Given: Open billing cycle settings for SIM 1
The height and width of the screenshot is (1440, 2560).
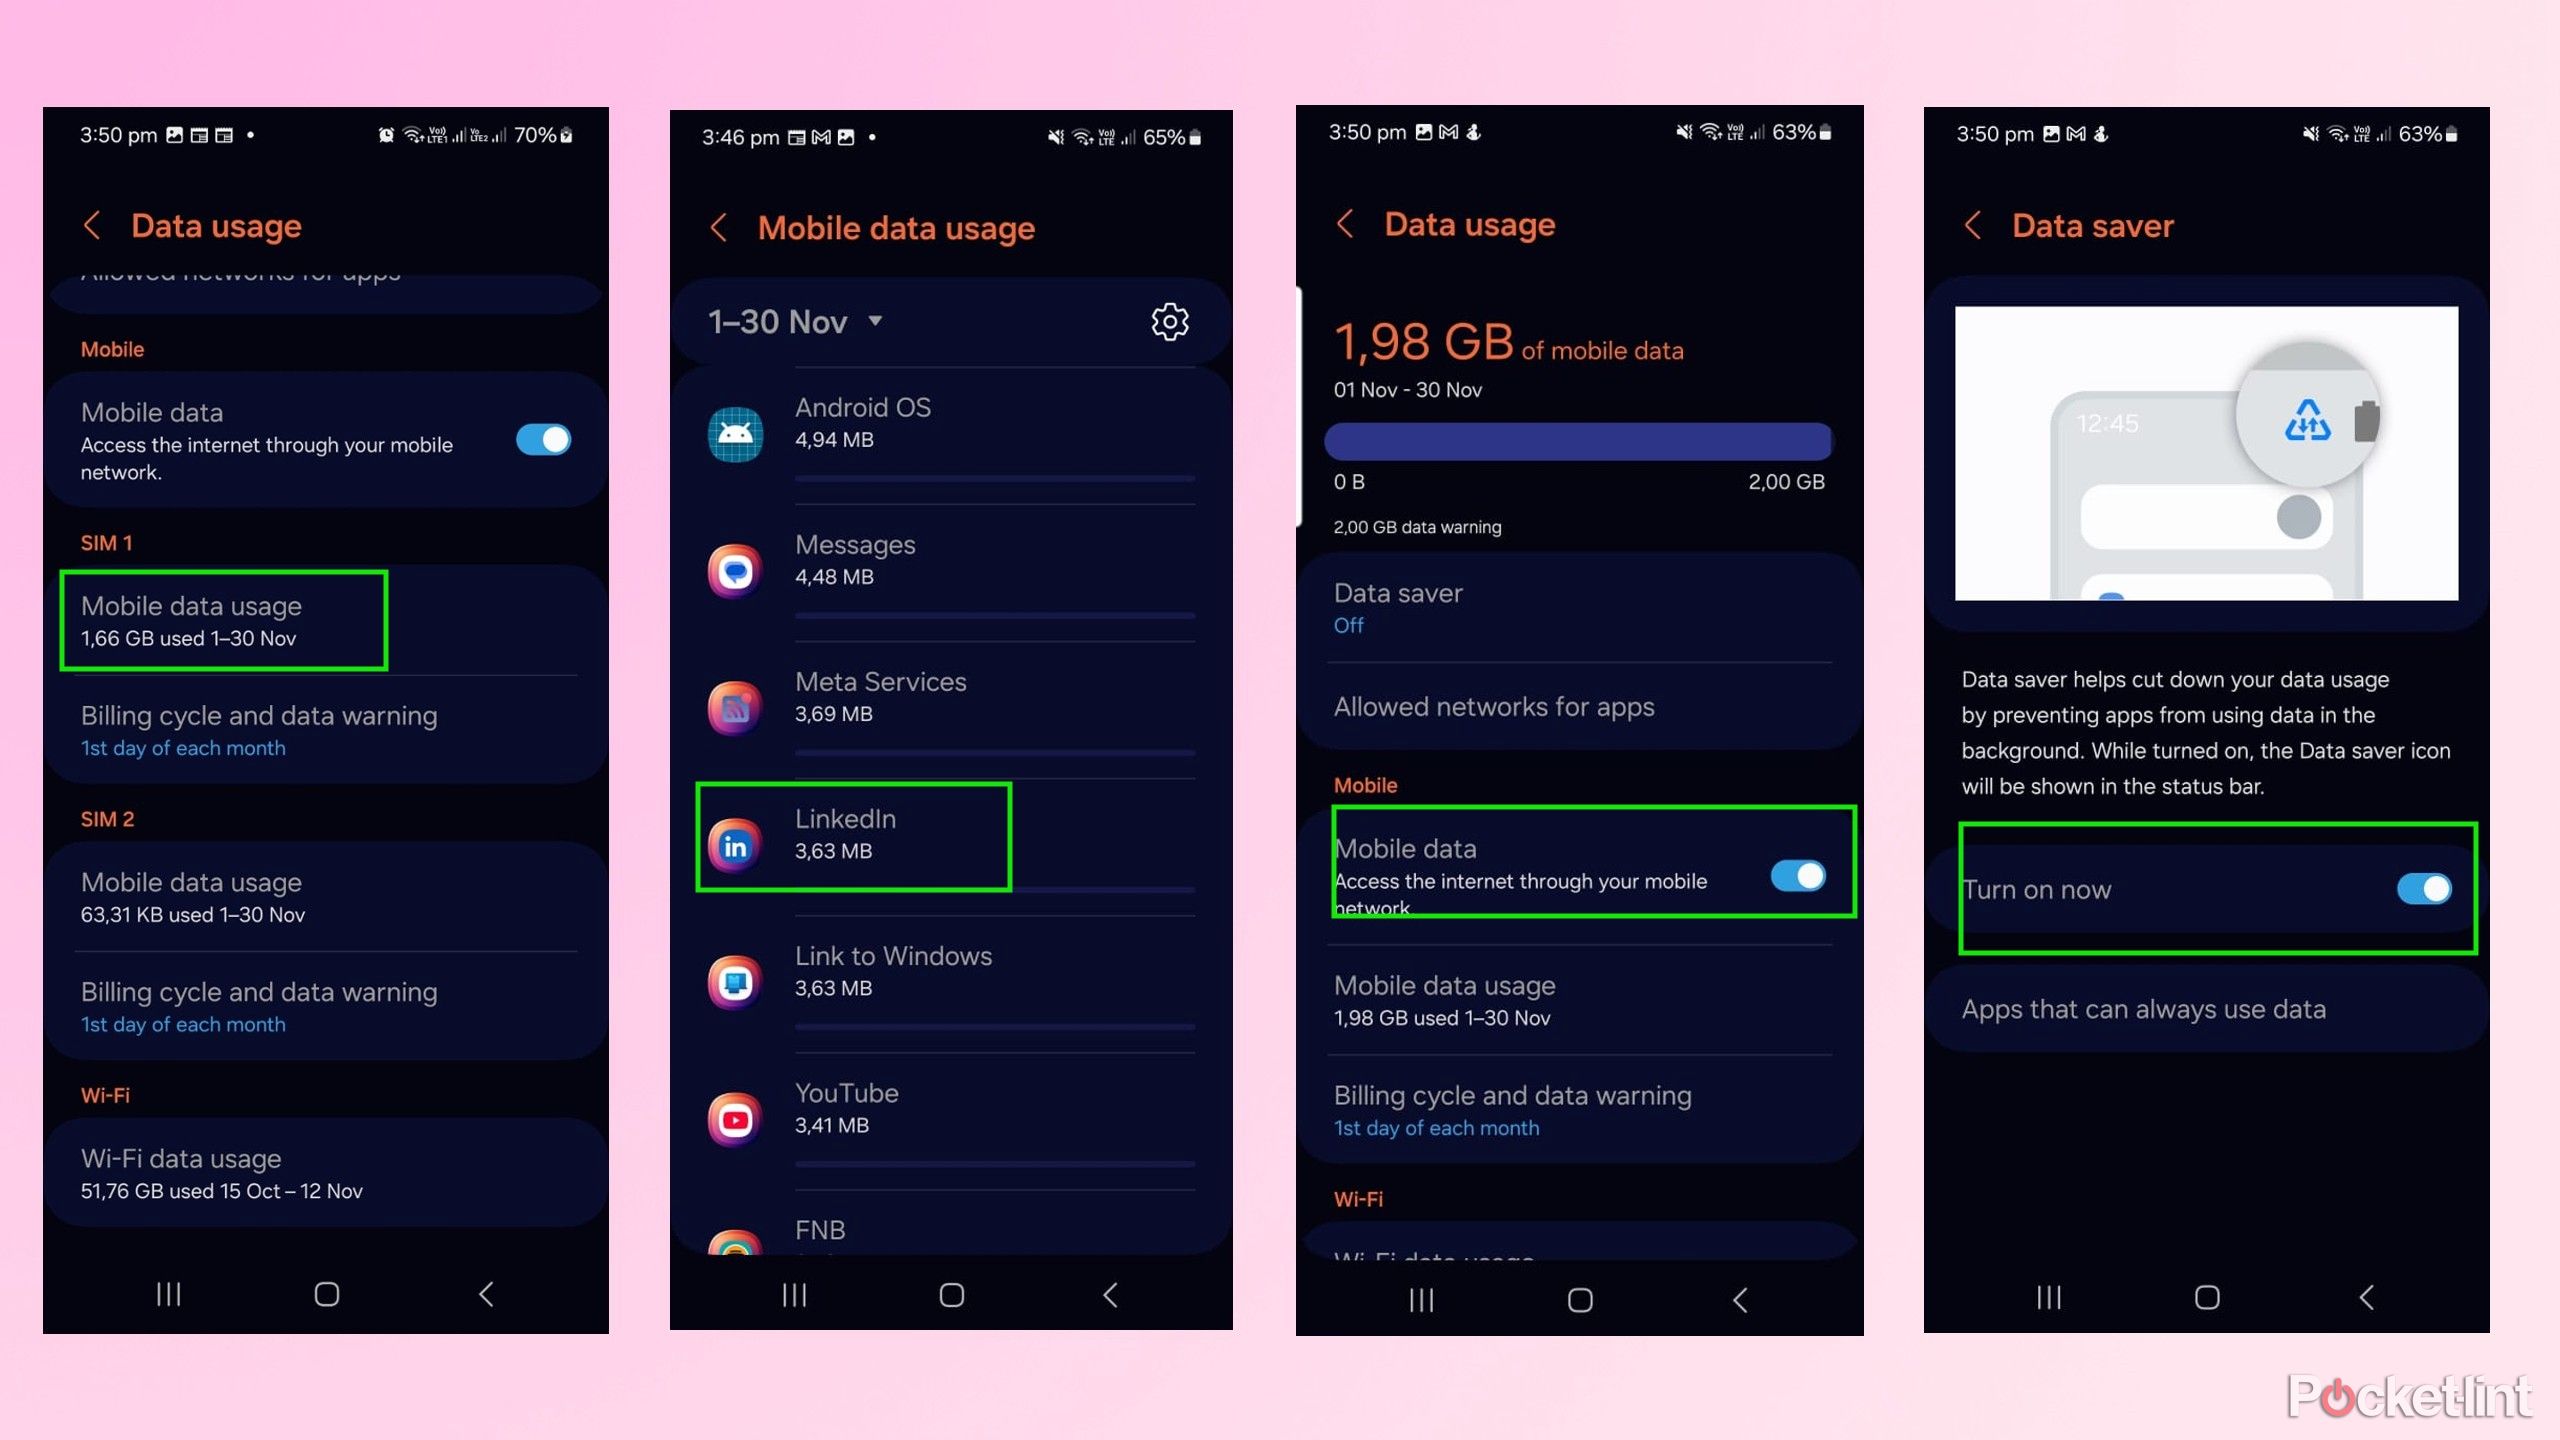Looking at the screenshot, I should click(260, 728).
